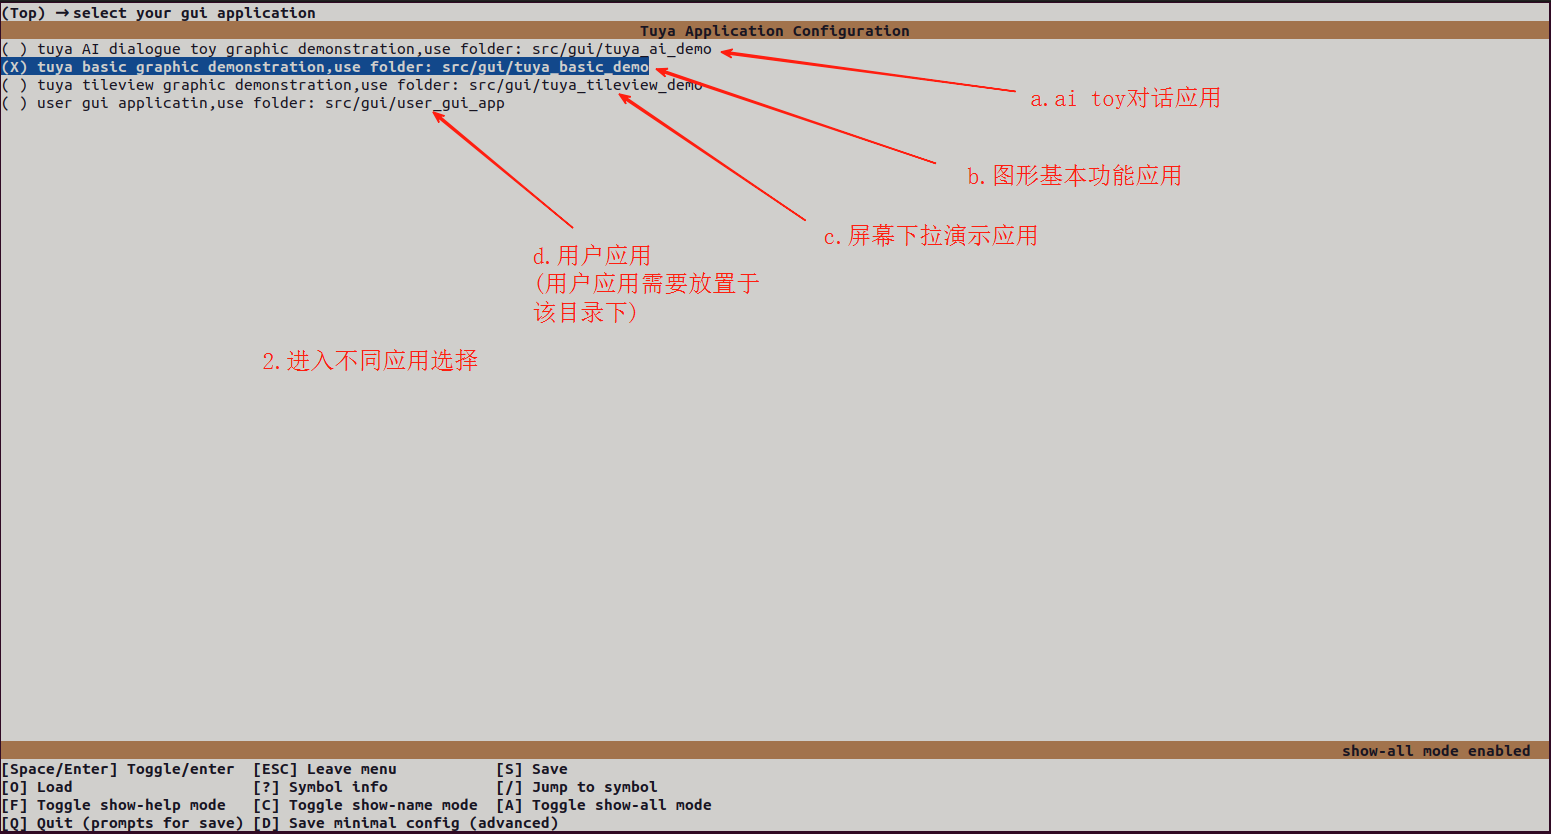
Task: Click the [?] Symbol info hint
Action: 320,787
